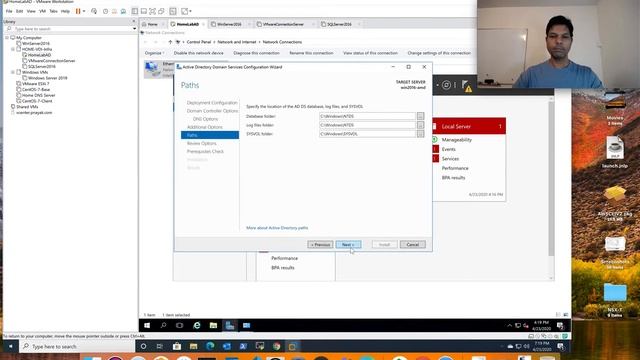This screenshot has width=640, height=360.
Task: Click browse button for Database folder
Action: click(x=420, y=116)
